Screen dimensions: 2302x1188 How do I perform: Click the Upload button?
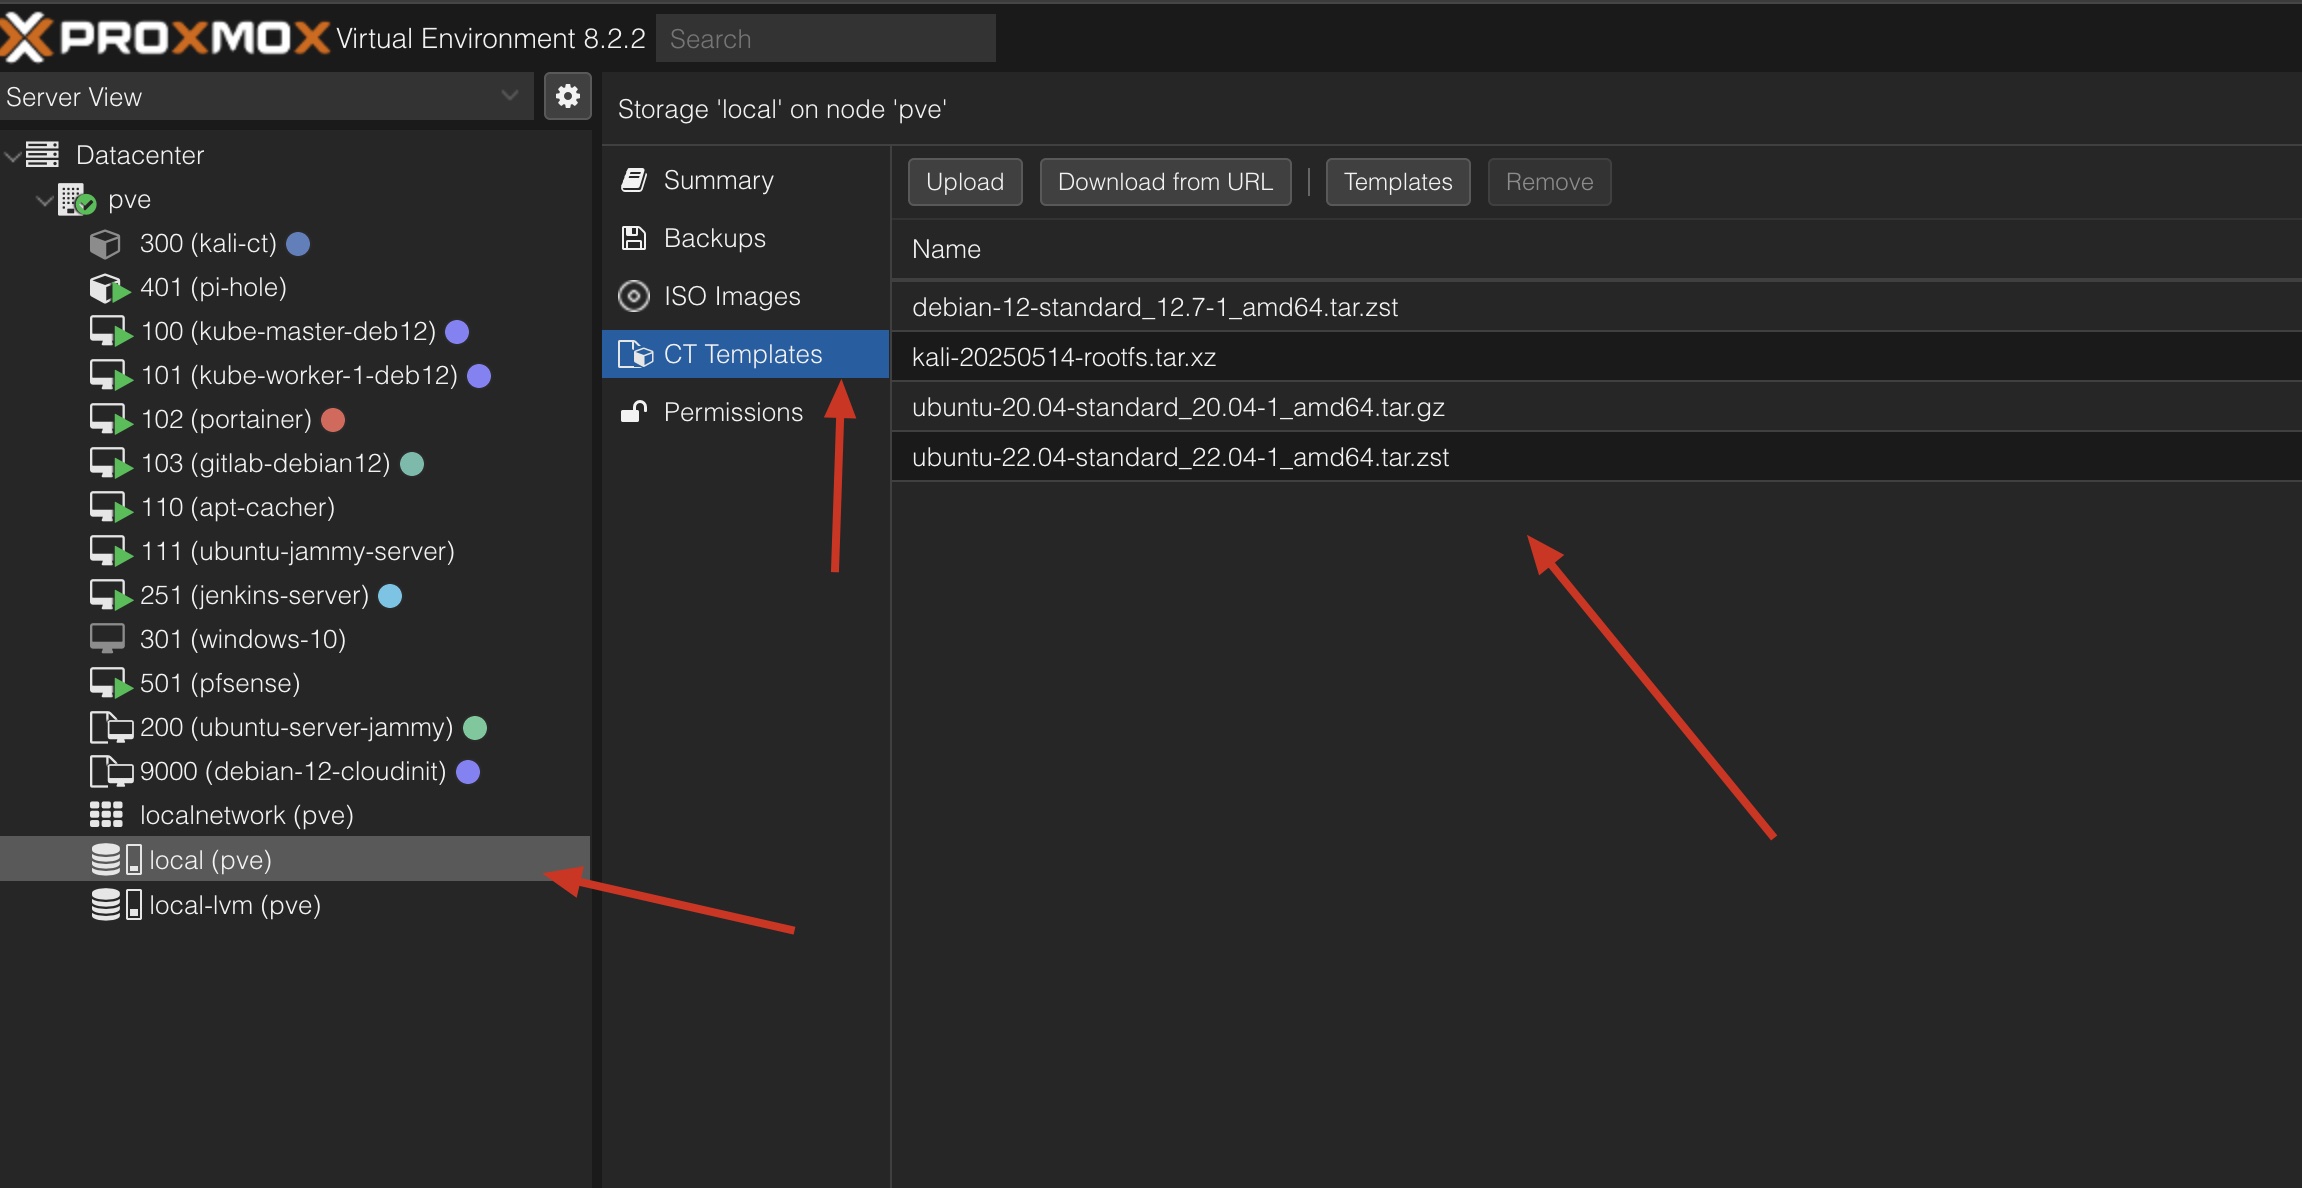click(965, 182)
